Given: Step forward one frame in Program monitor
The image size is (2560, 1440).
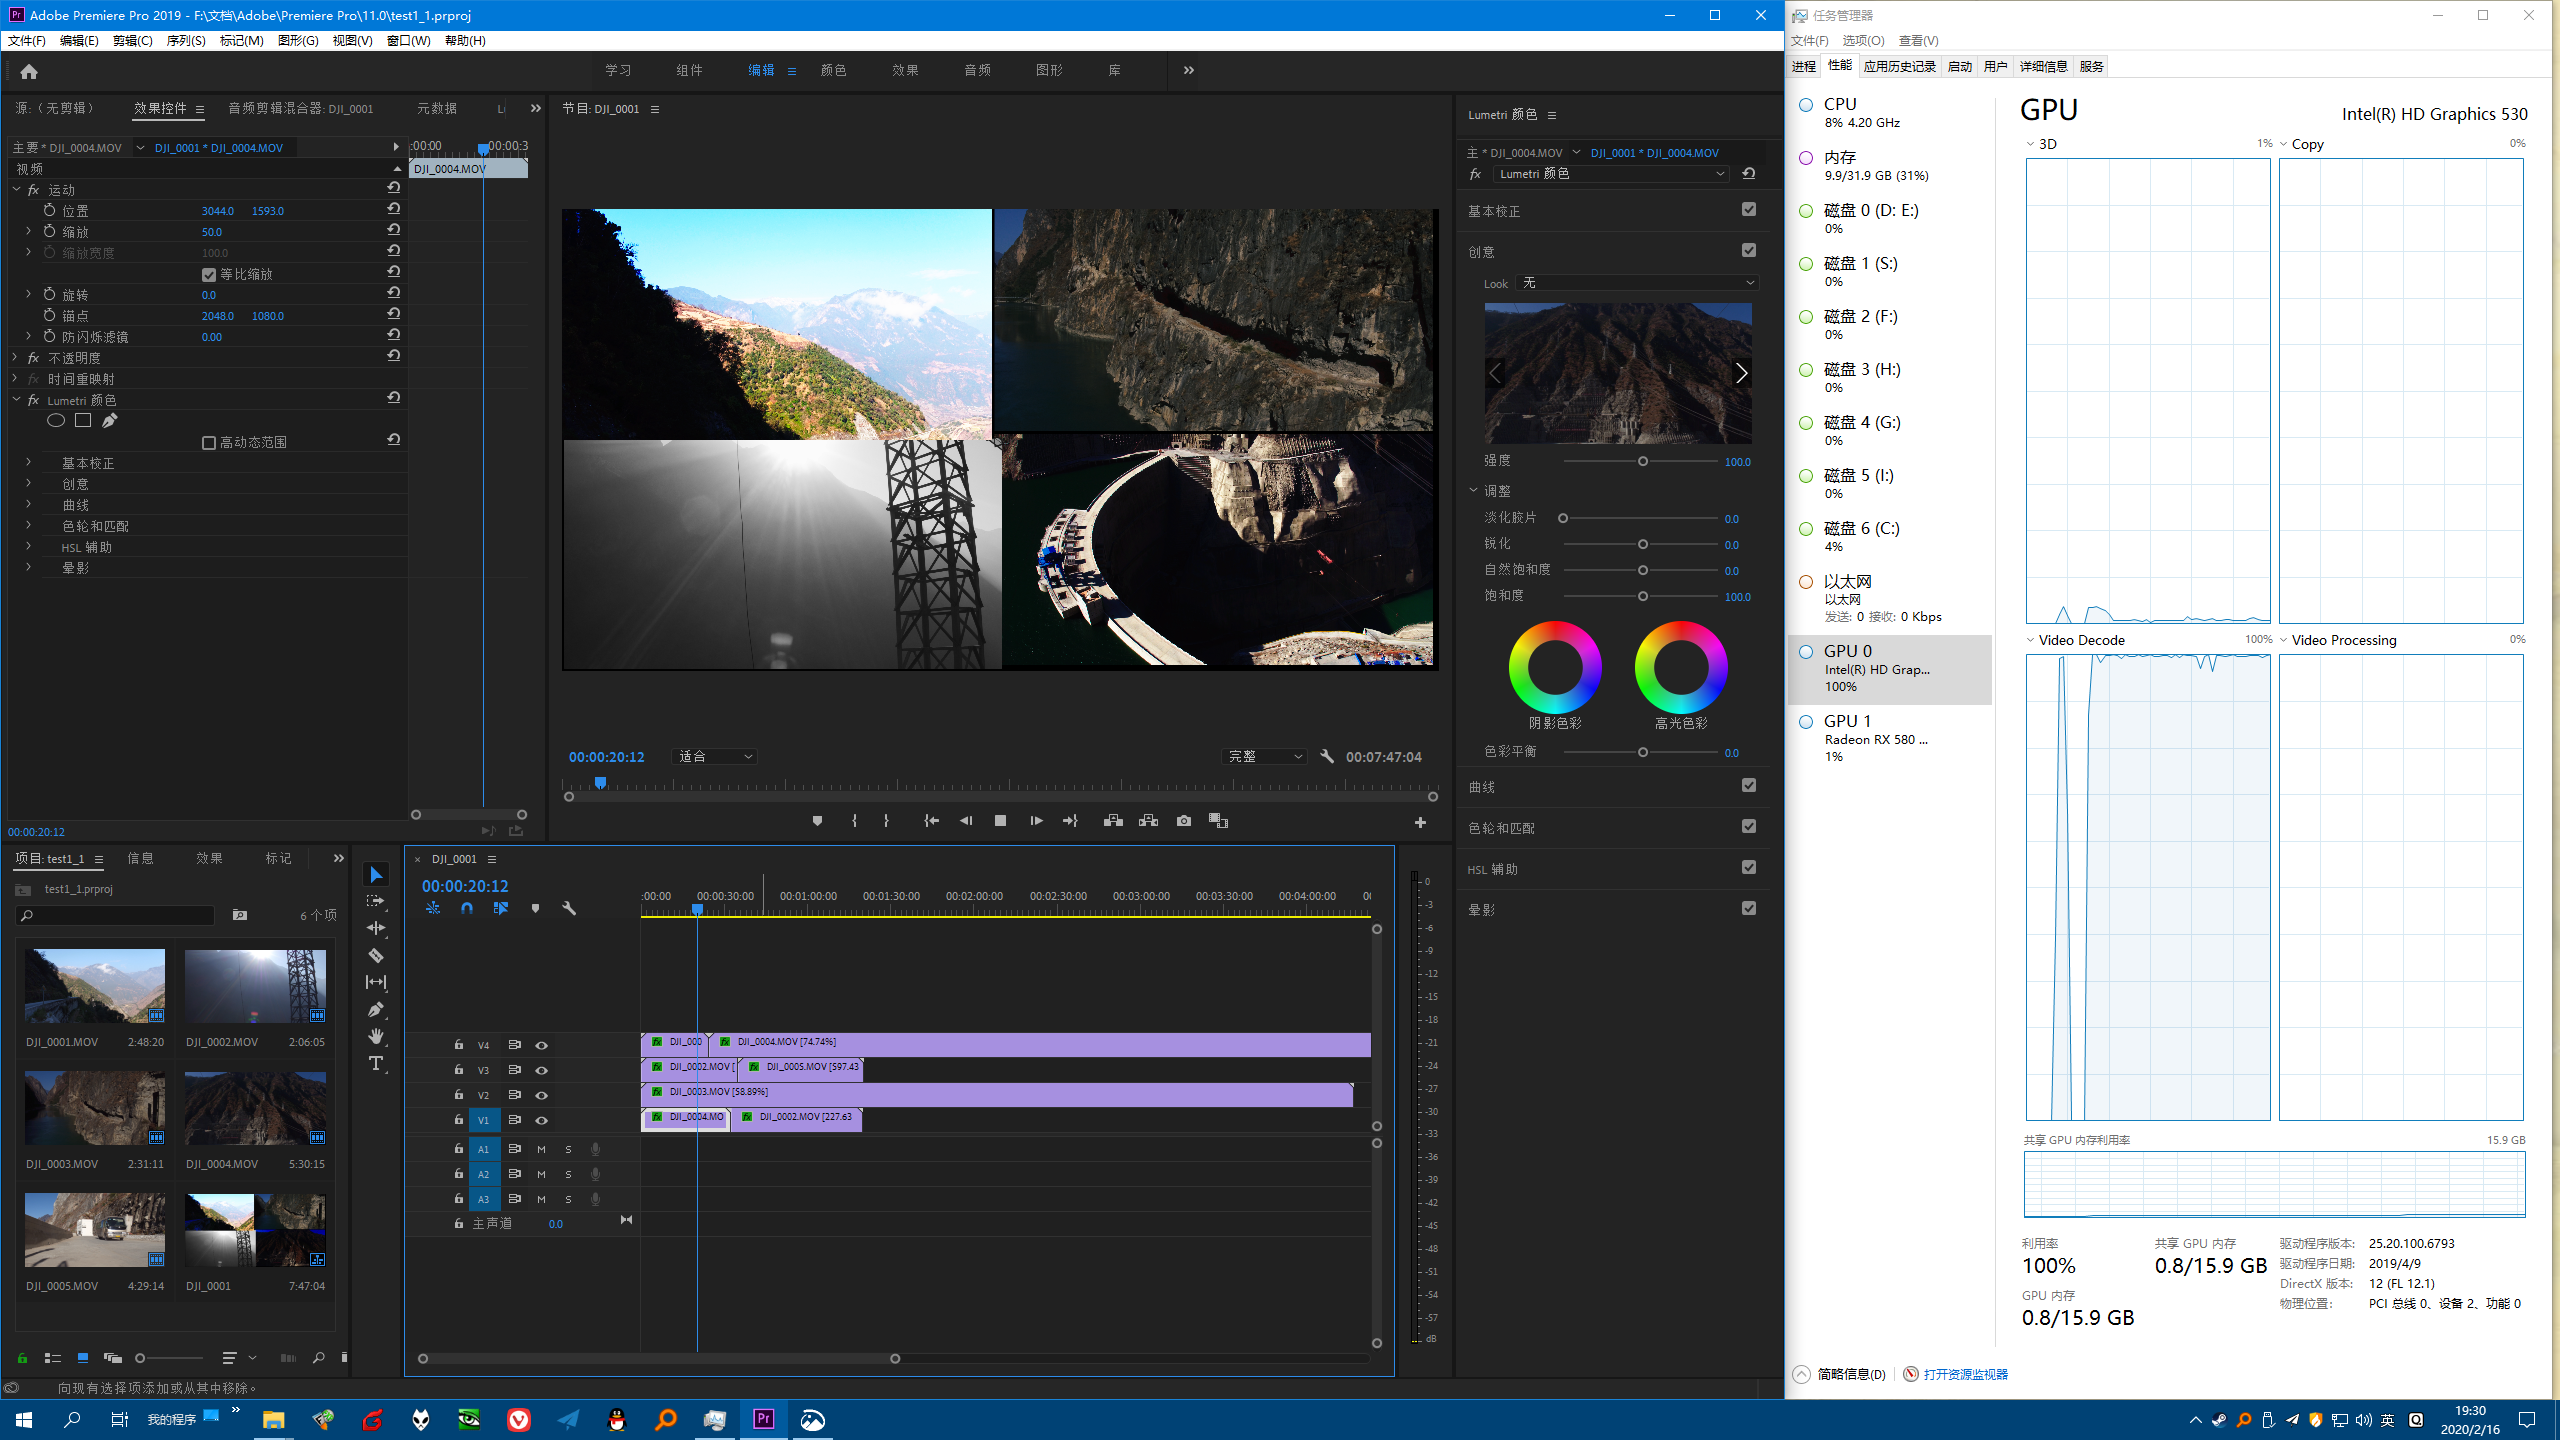Looking at the screenshot, I should 1036,821.
